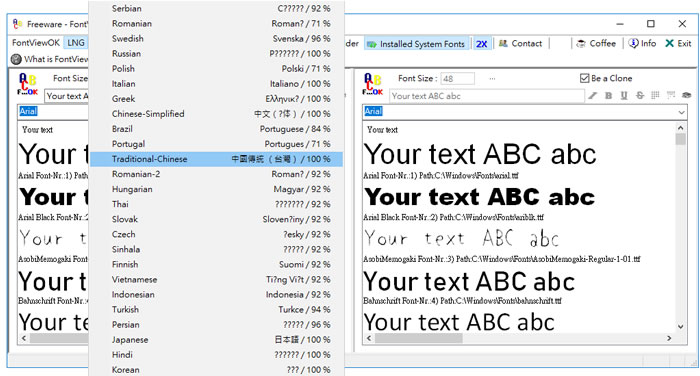Click the last icon in the right formatting row
This screenshot has width=700, height=376.
coord(686,95)
